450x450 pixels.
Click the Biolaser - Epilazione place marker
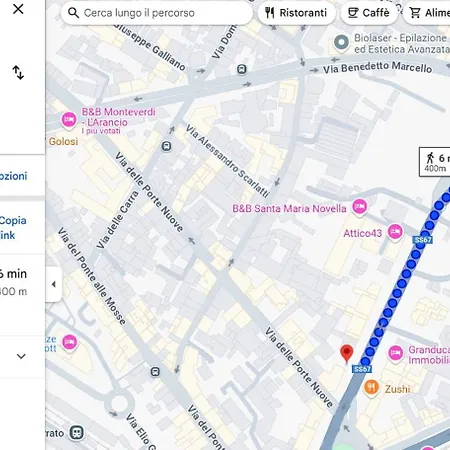tap(341, 43)
